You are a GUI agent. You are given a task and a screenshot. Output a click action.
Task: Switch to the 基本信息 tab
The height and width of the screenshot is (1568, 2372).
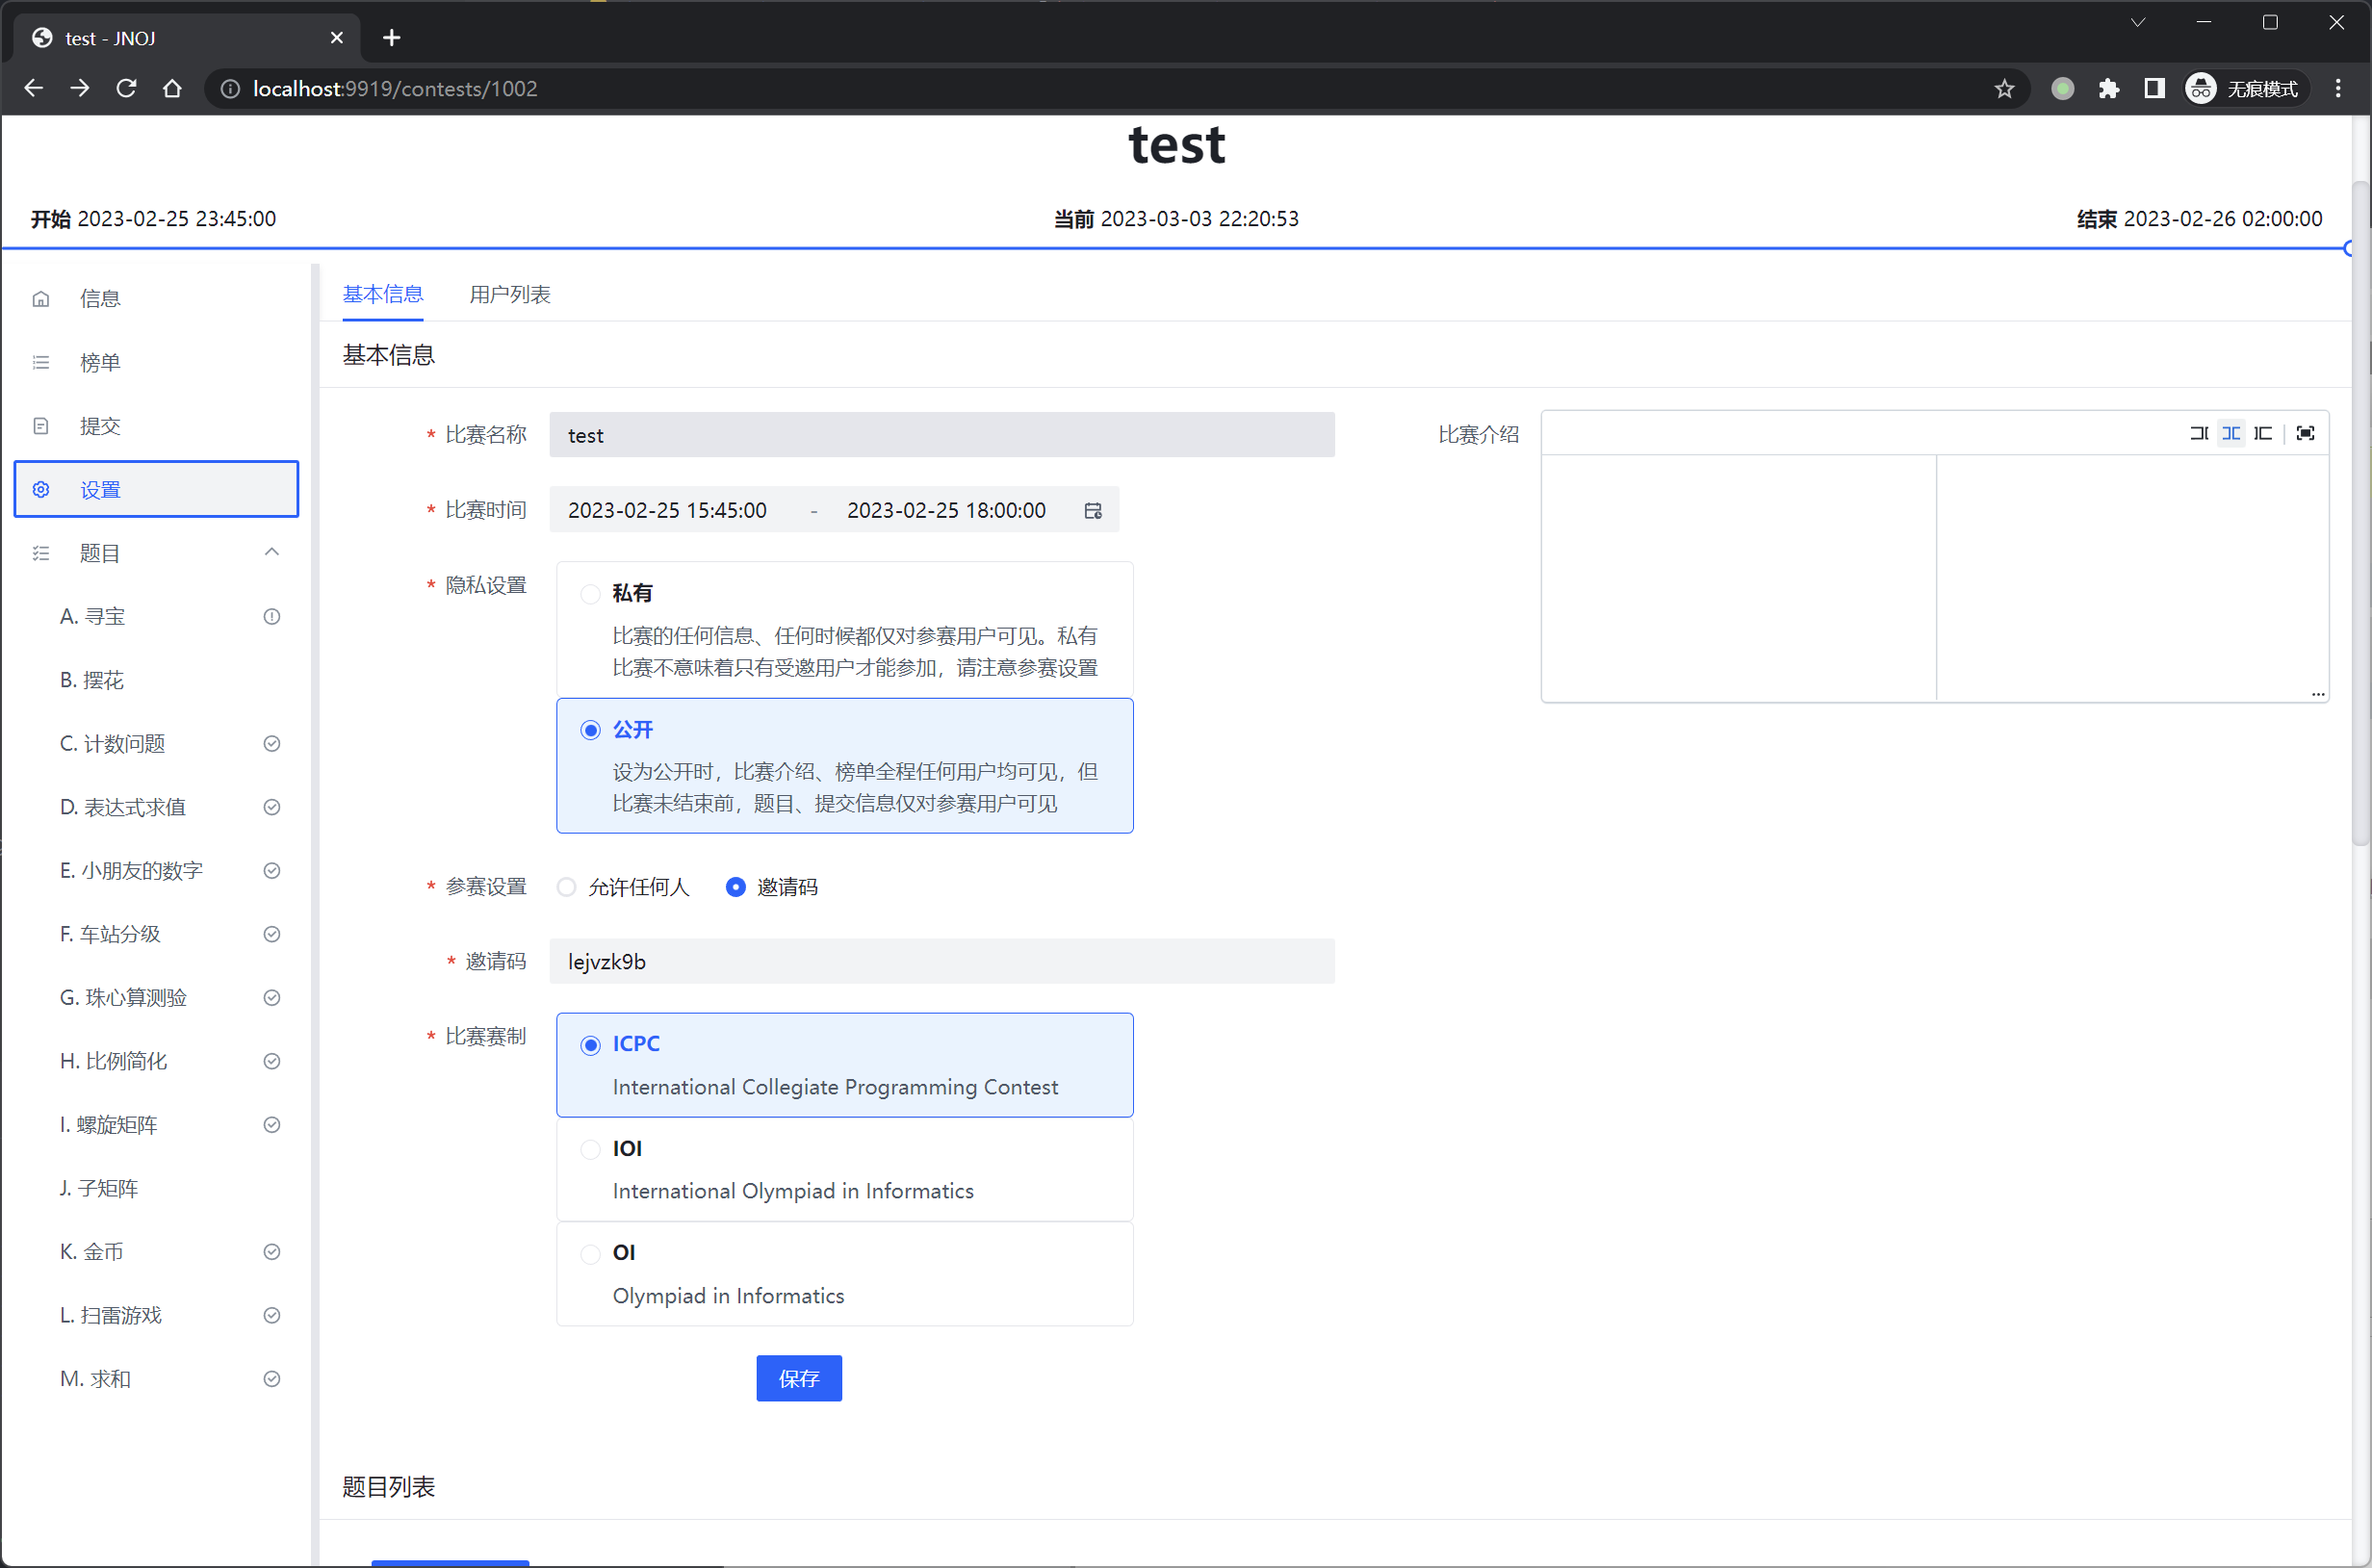click(382, 294)
